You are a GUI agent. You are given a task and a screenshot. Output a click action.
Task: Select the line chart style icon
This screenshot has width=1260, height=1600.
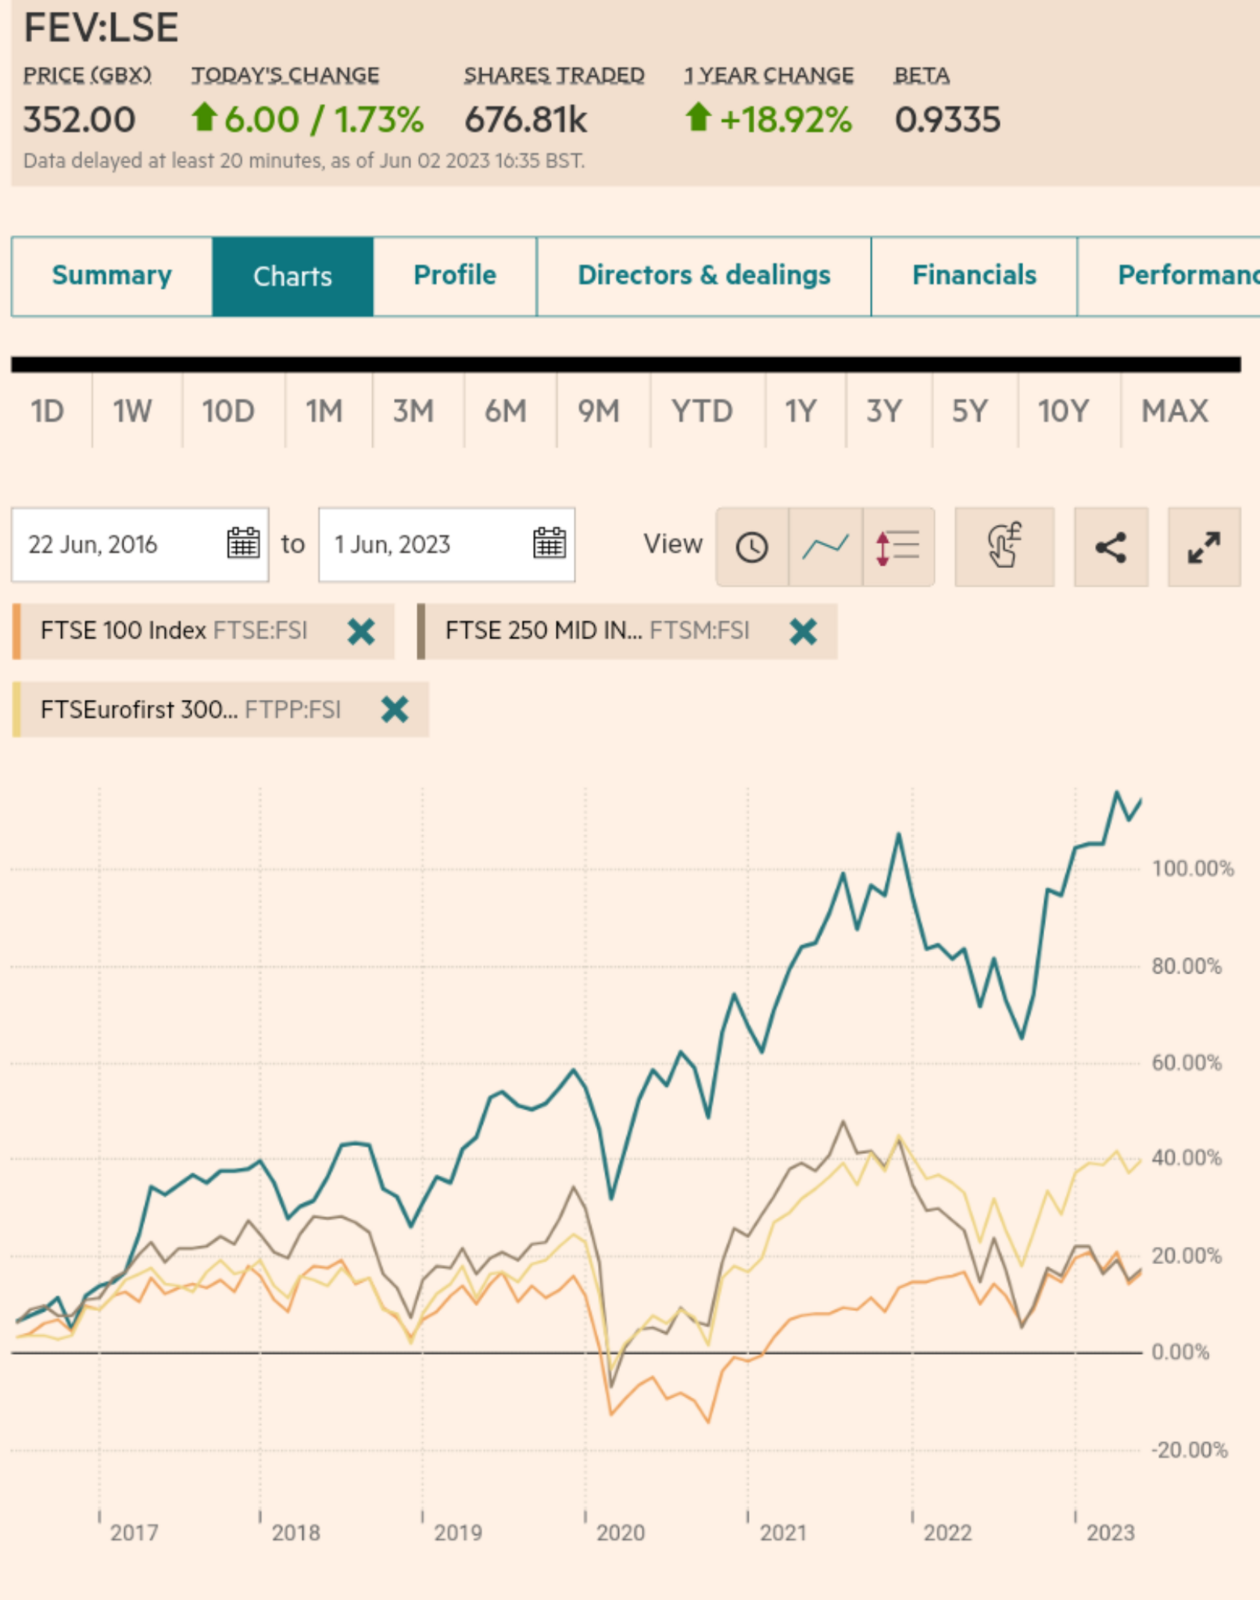pyautogui.click(x=825, y=546)
